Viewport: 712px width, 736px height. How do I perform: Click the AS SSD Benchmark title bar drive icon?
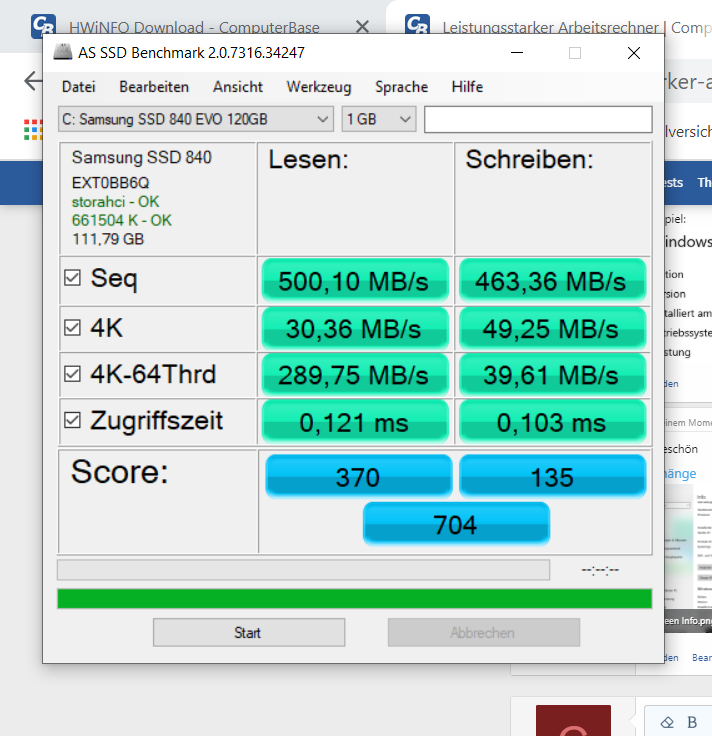click(62, 52)
